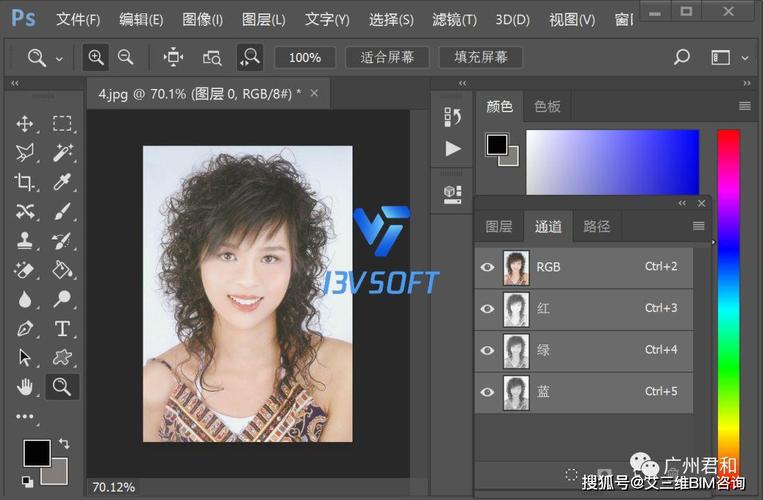Select the Eyedropper tool
The width and height of the screenshot is (763, 500).
tap(62, 182)
